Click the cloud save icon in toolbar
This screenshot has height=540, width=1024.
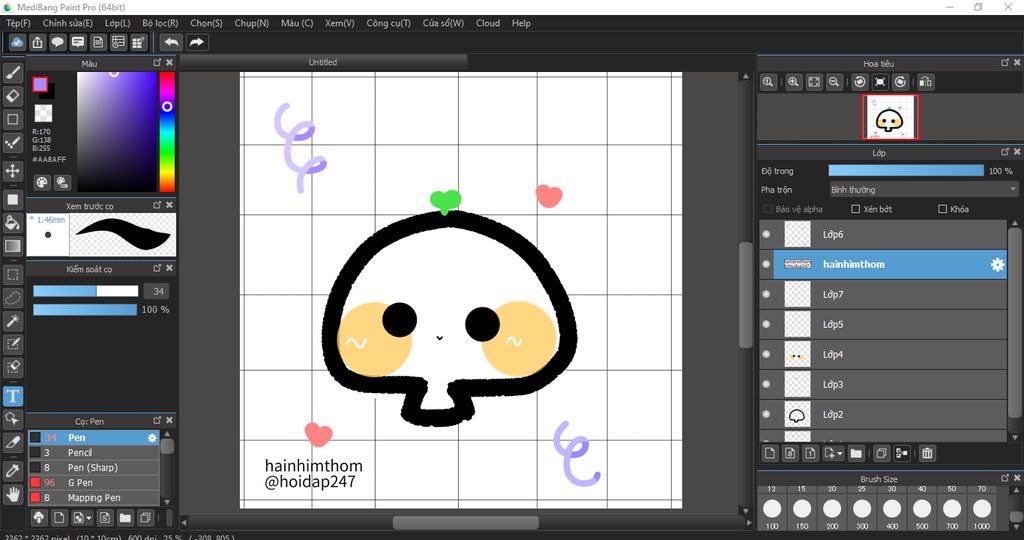(x=17, y=42)
